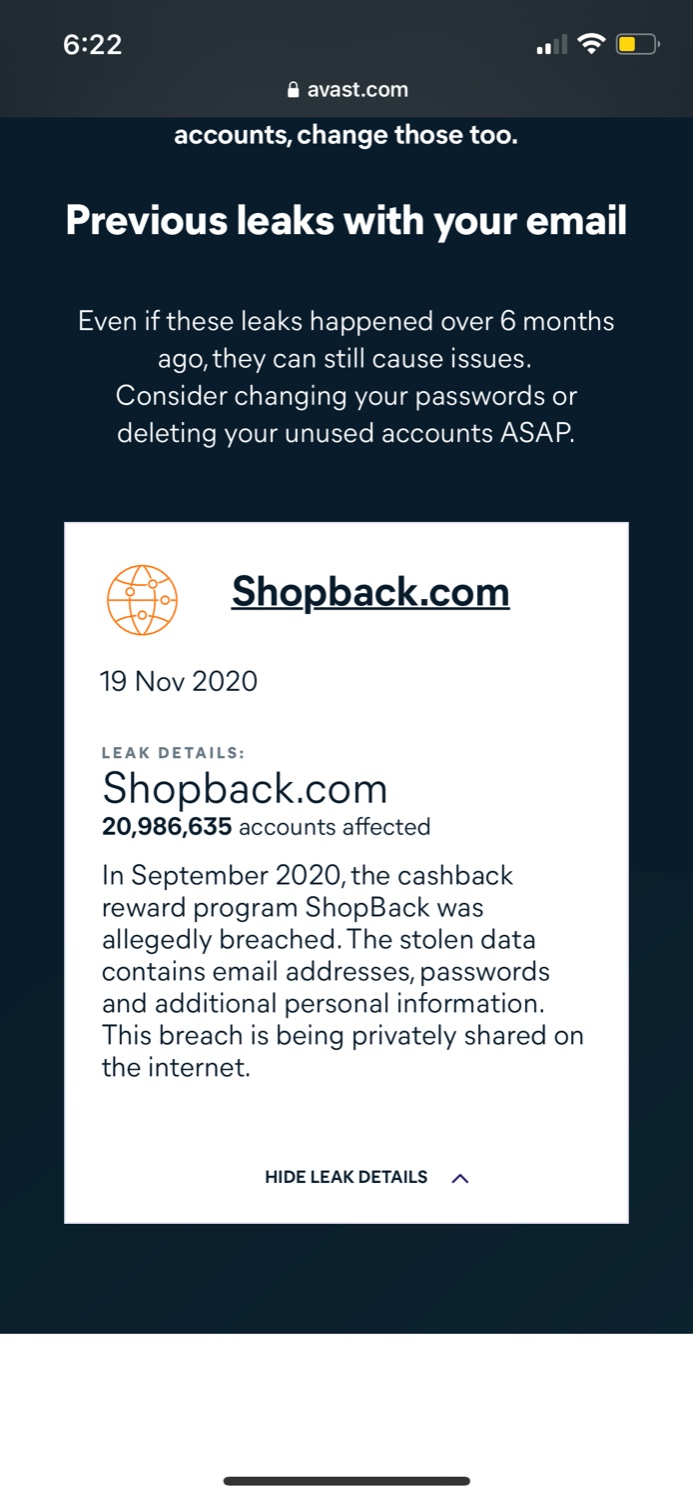
Task: Collapse leak details using the chevron arrow
Action: (x=460, y=1178)
